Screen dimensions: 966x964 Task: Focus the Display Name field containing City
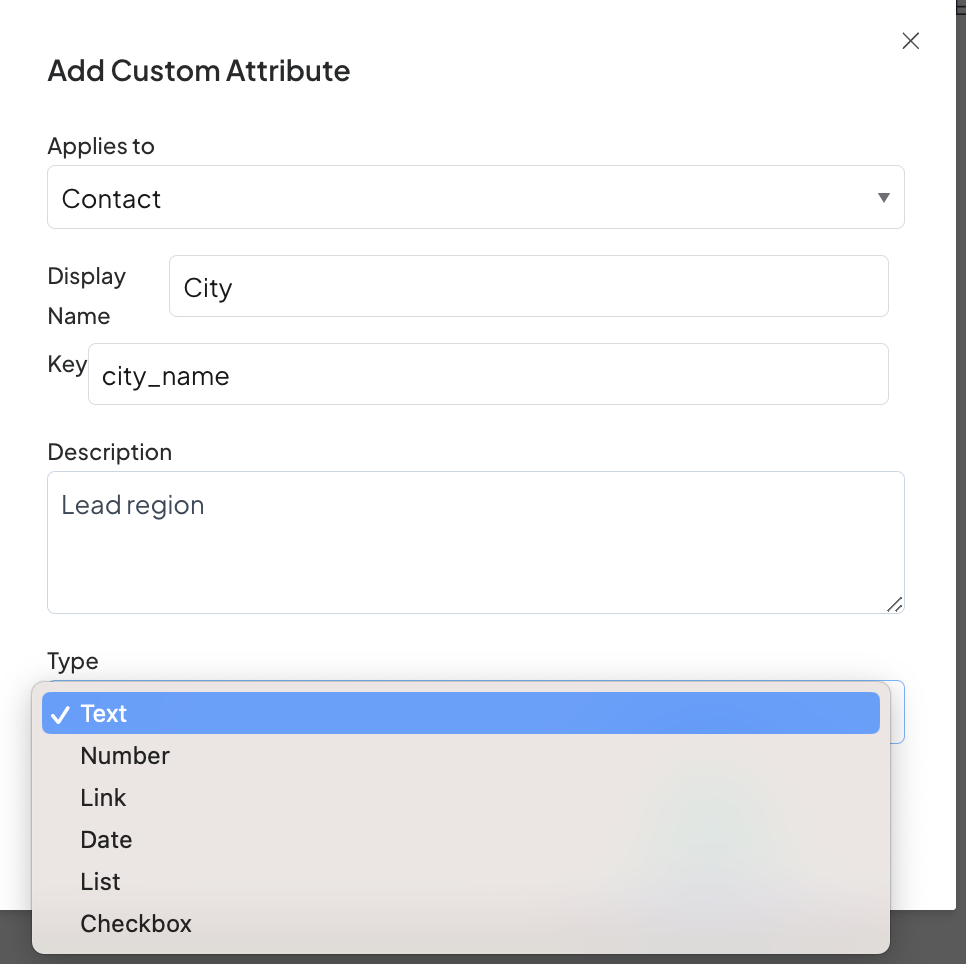tap(528, 287)
